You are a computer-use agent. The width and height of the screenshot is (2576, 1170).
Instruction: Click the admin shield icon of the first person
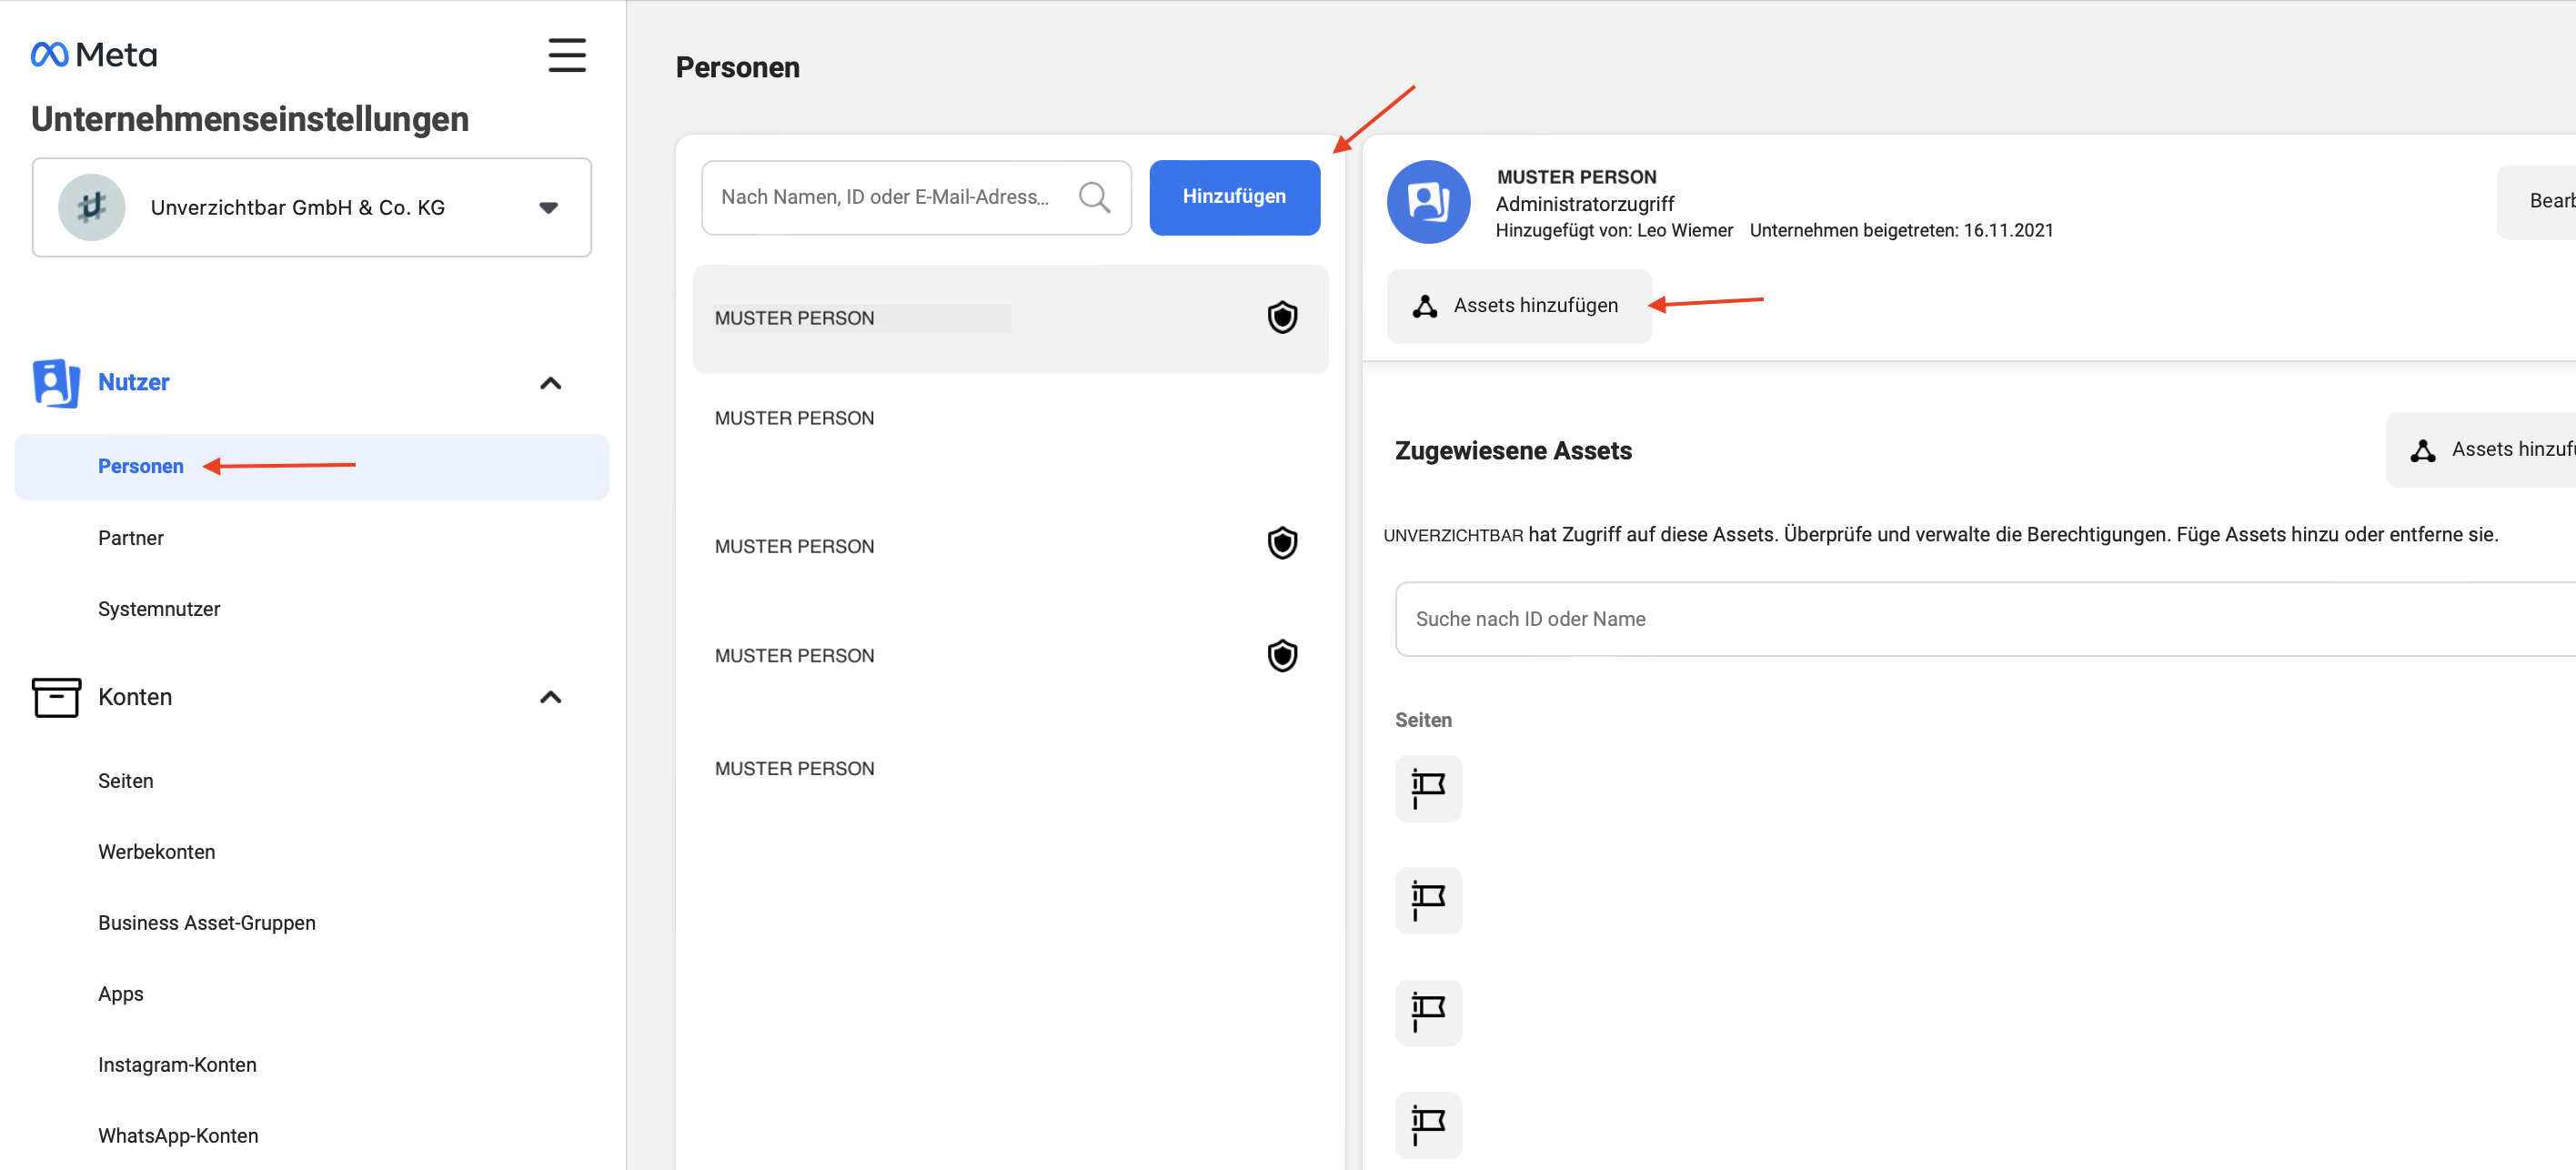1282,318
